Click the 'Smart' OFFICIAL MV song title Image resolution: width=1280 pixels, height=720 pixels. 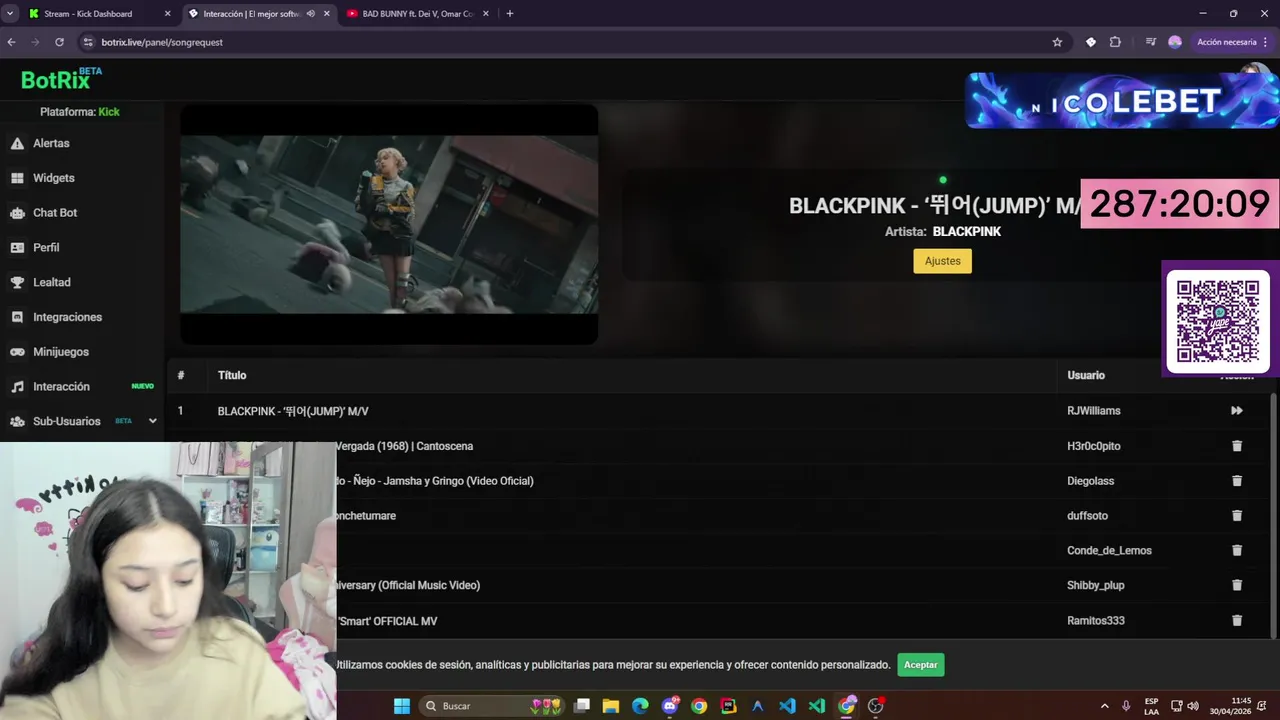coord(387,621)
